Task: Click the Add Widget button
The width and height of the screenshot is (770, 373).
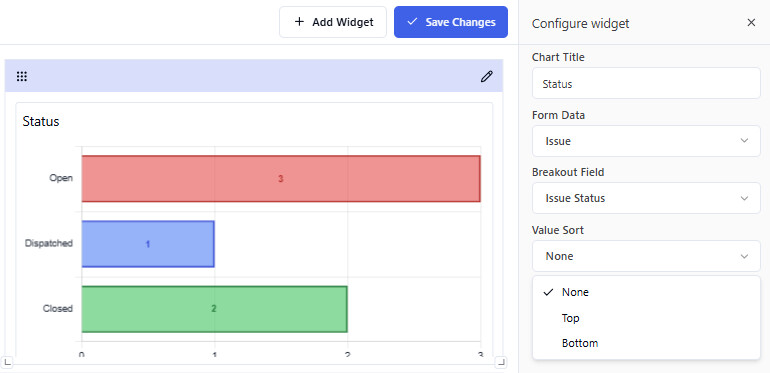Action: (x=333, y=22)
